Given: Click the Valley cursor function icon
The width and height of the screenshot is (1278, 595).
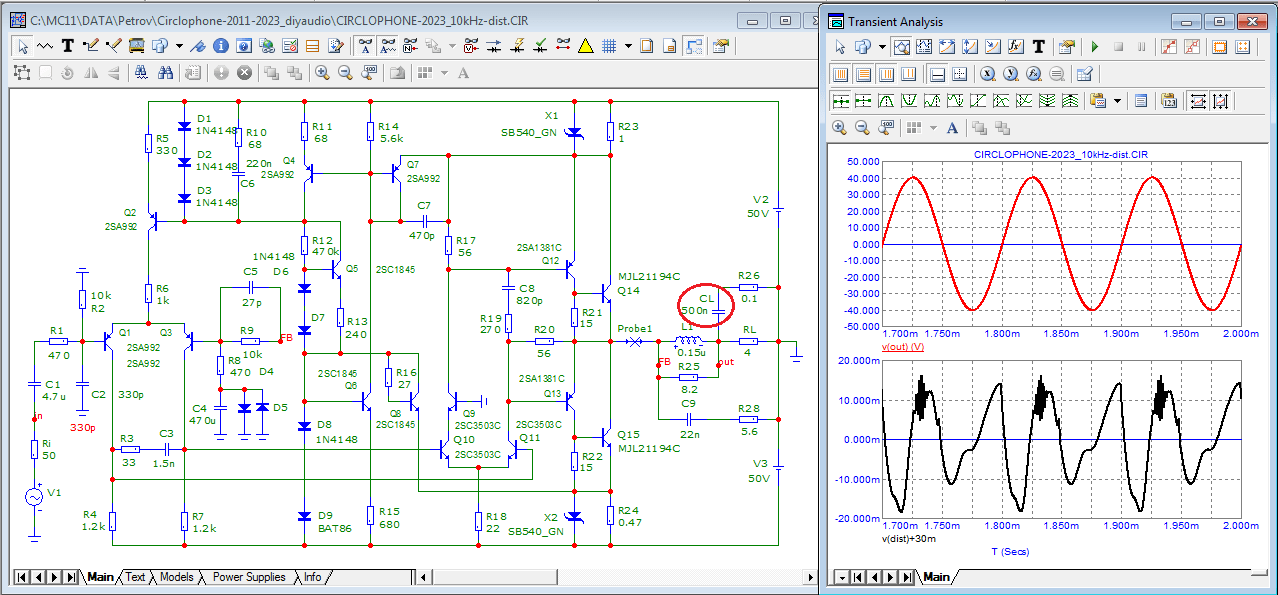Looking at the screenshot, I should coord(909,101).
